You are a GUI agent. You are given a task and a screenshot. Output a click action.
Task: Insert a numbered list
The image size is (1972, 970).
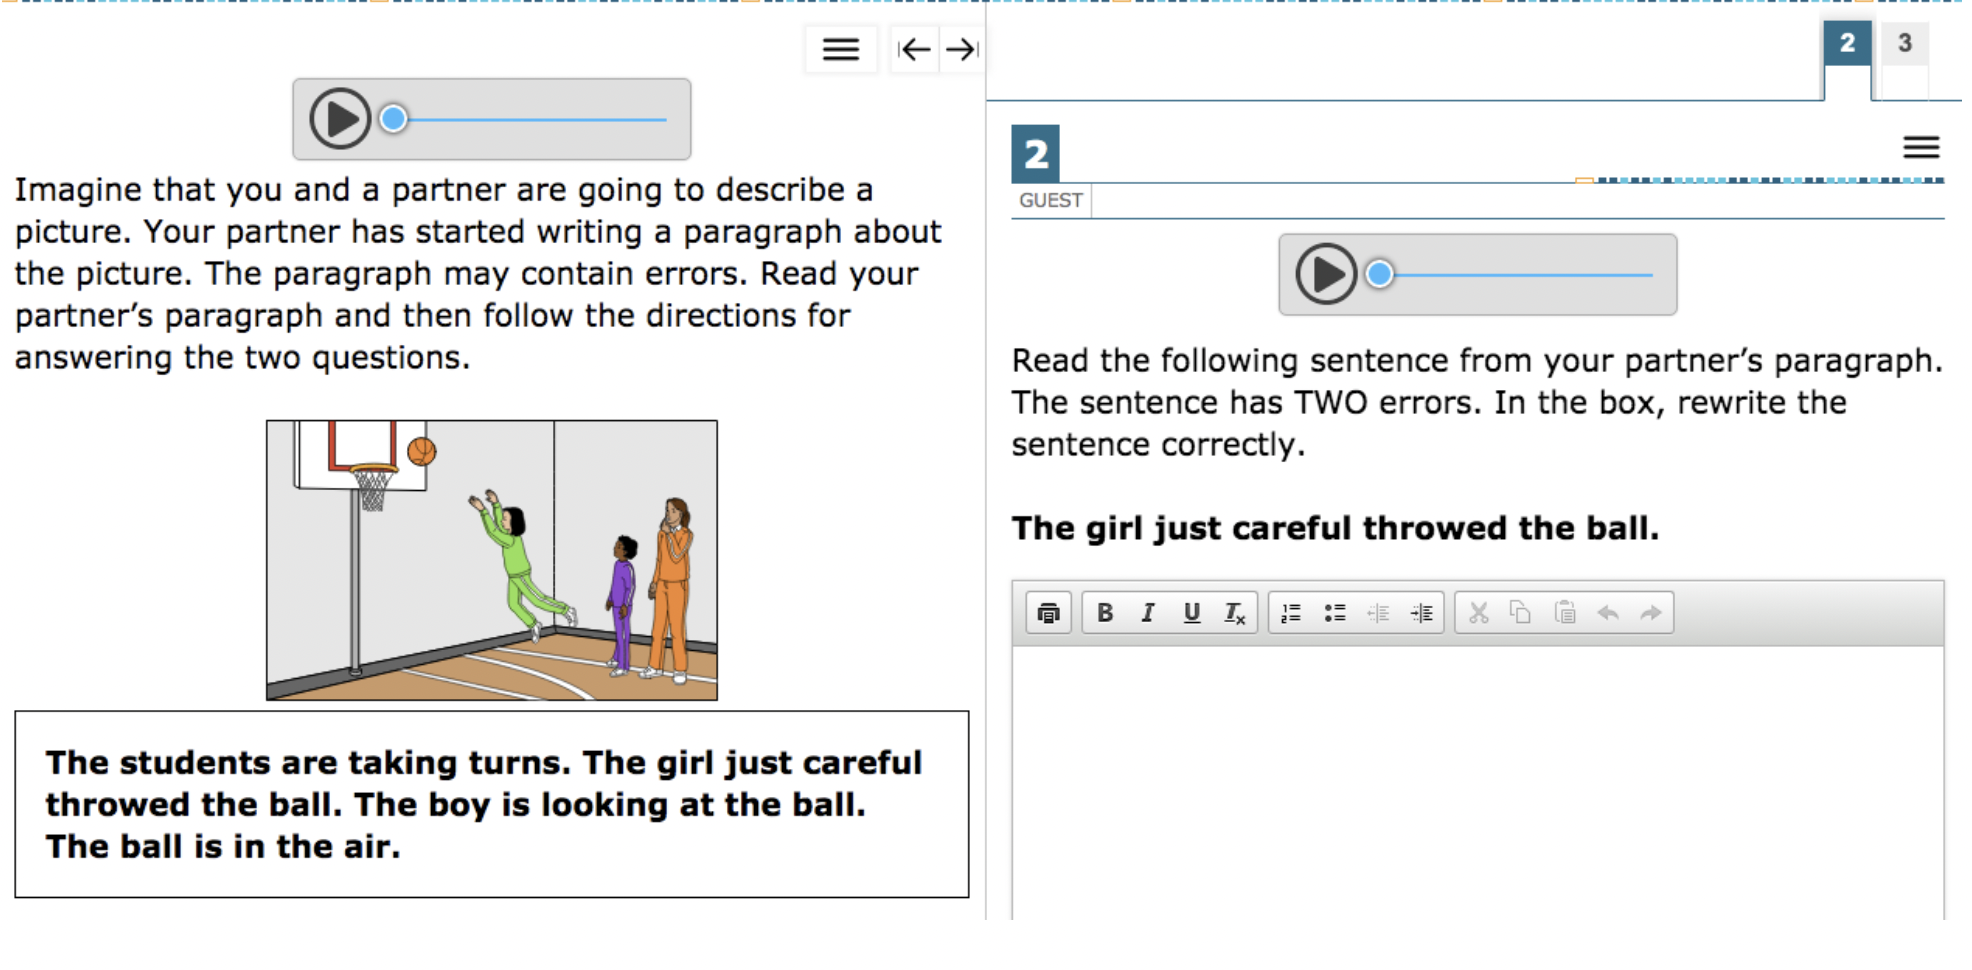tap(1291, 613)
